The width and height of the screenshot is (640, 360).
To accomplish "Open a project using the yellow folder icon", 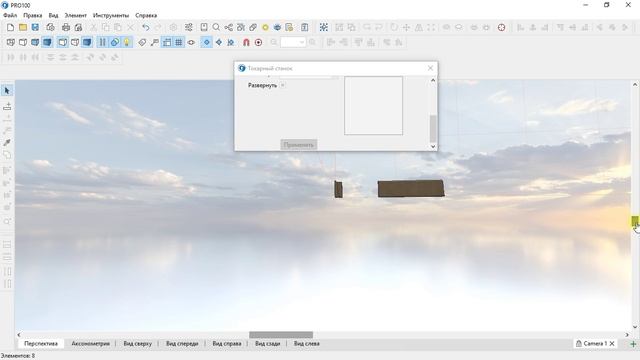I will point(23,27).
